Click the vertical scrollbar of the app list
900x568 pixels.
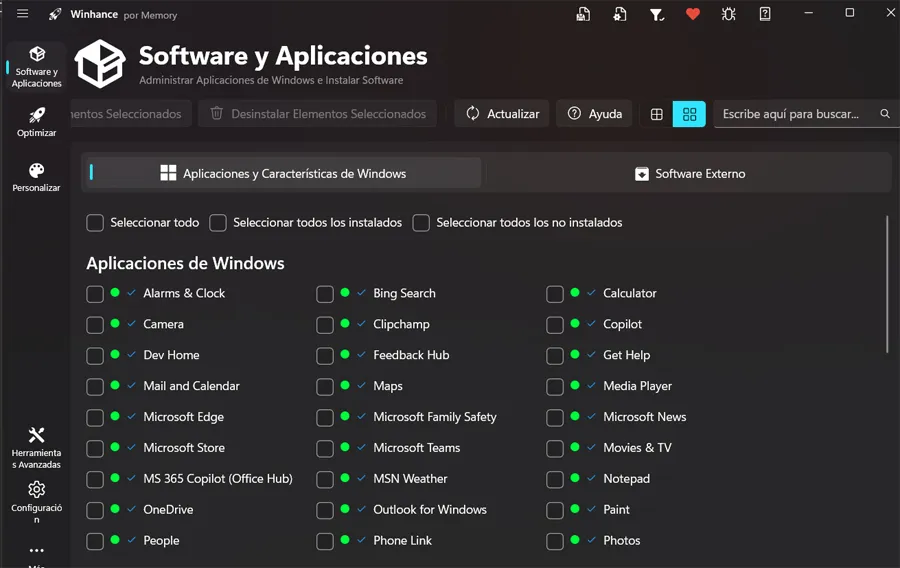tap(887, 284)
